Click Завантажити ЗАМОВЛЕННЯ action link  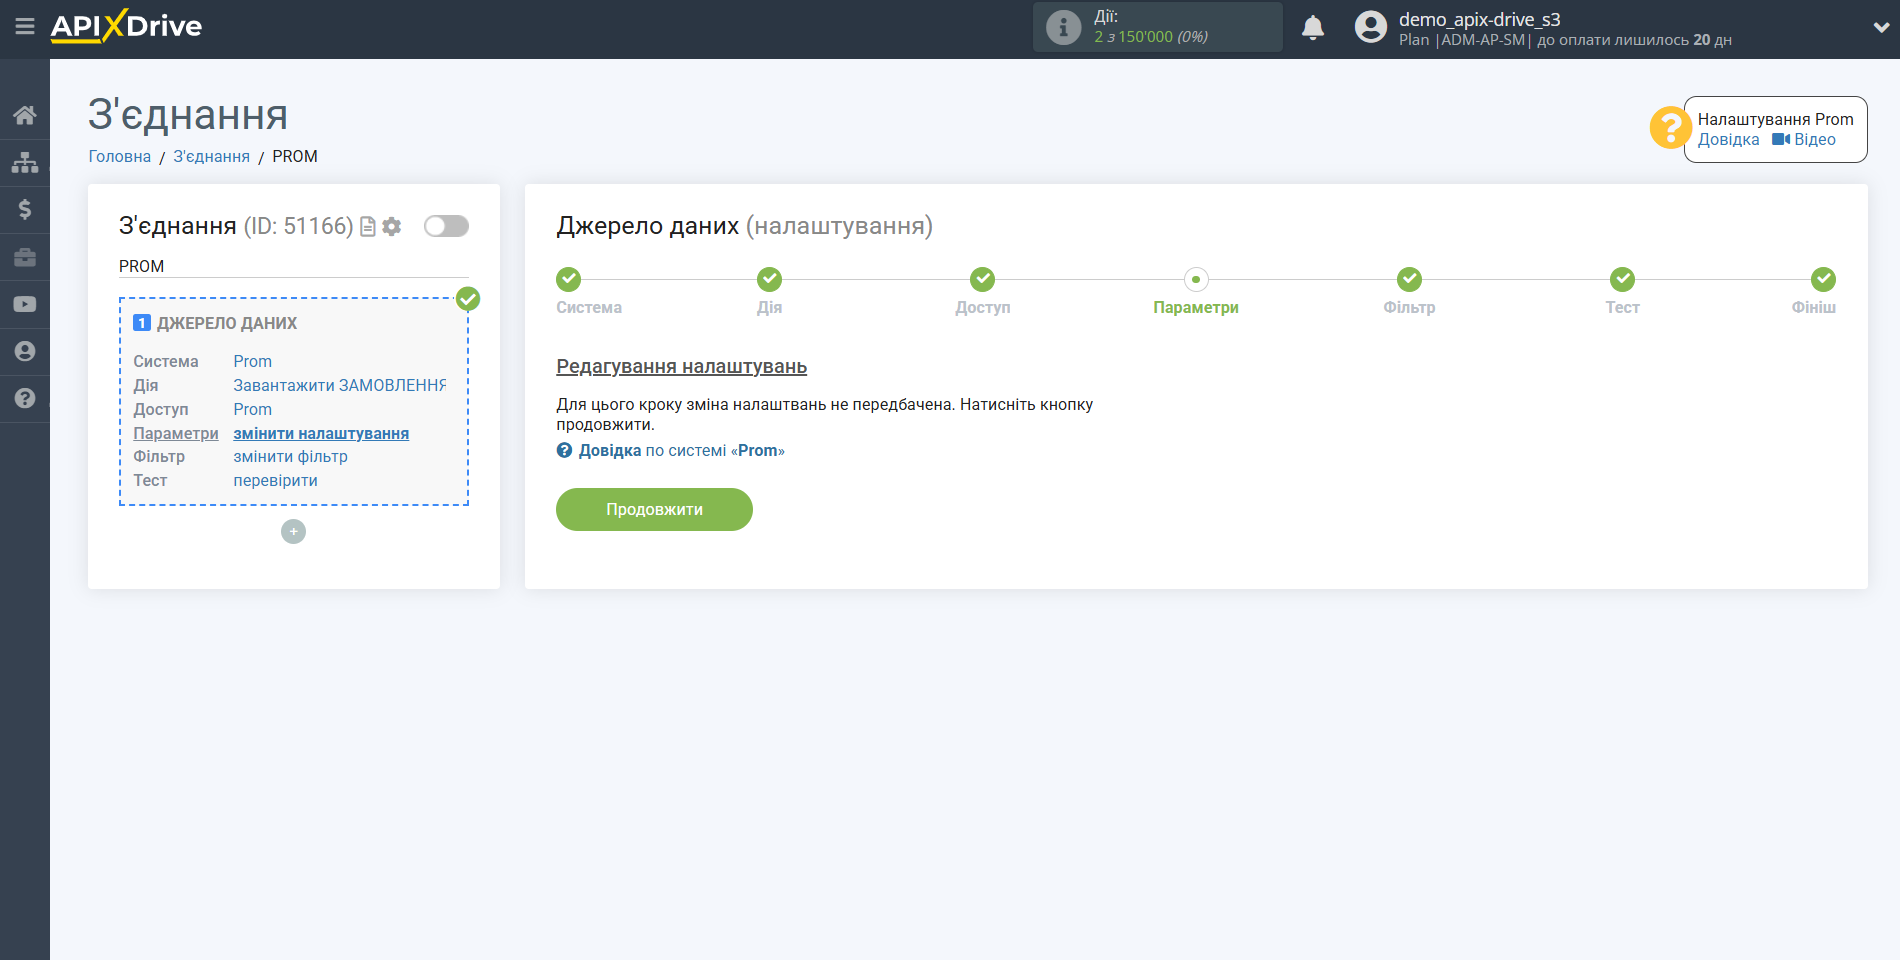pyautogui.click(x=340, y=386)
